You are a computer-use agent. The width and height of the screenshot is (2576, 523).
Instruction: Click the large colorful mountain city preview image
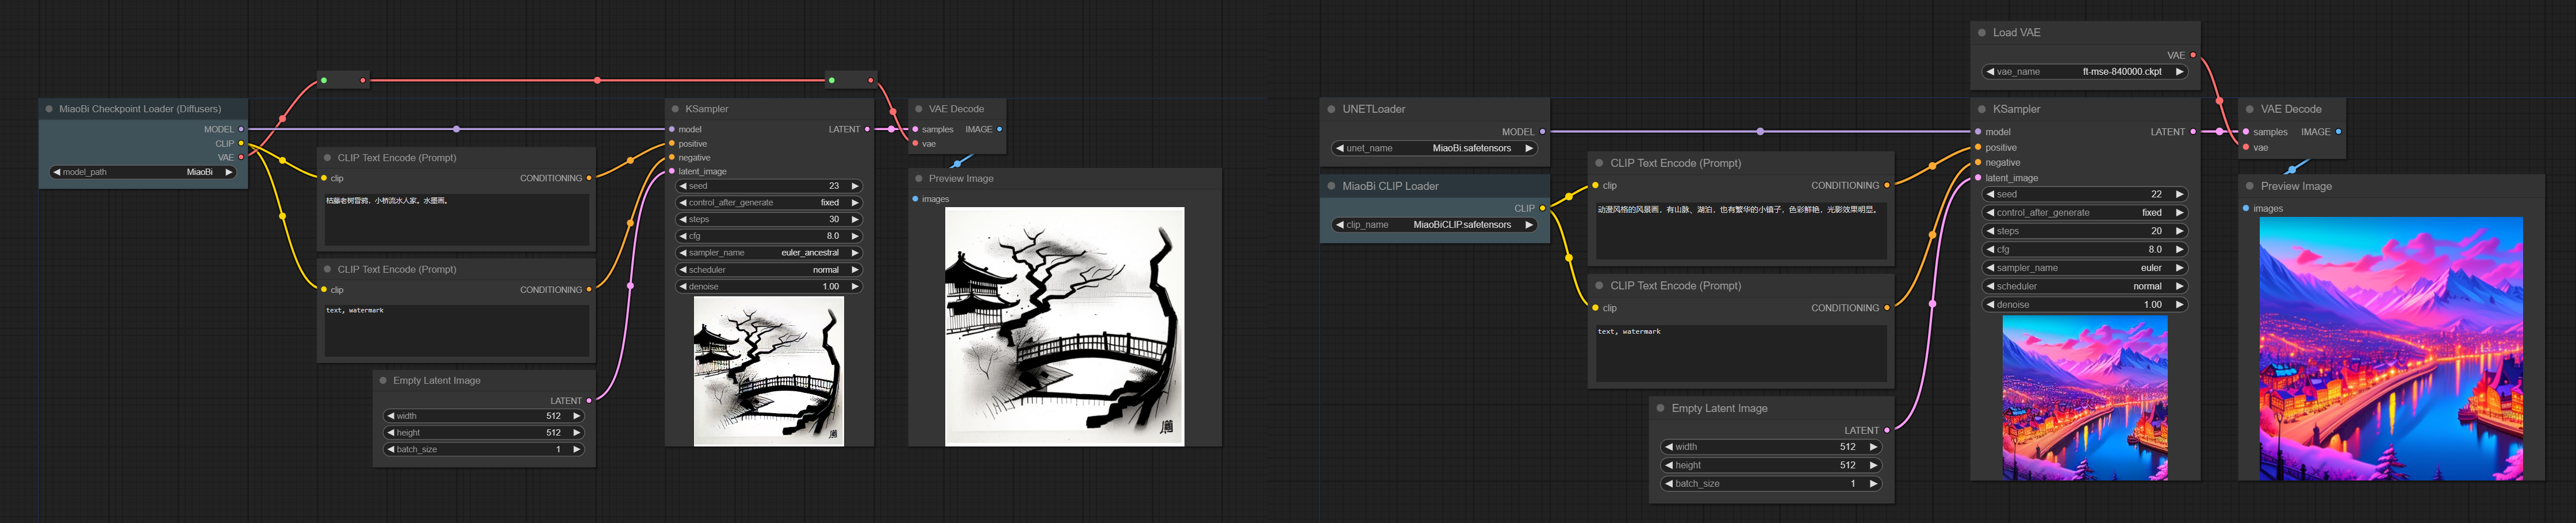coord(2391,349)
